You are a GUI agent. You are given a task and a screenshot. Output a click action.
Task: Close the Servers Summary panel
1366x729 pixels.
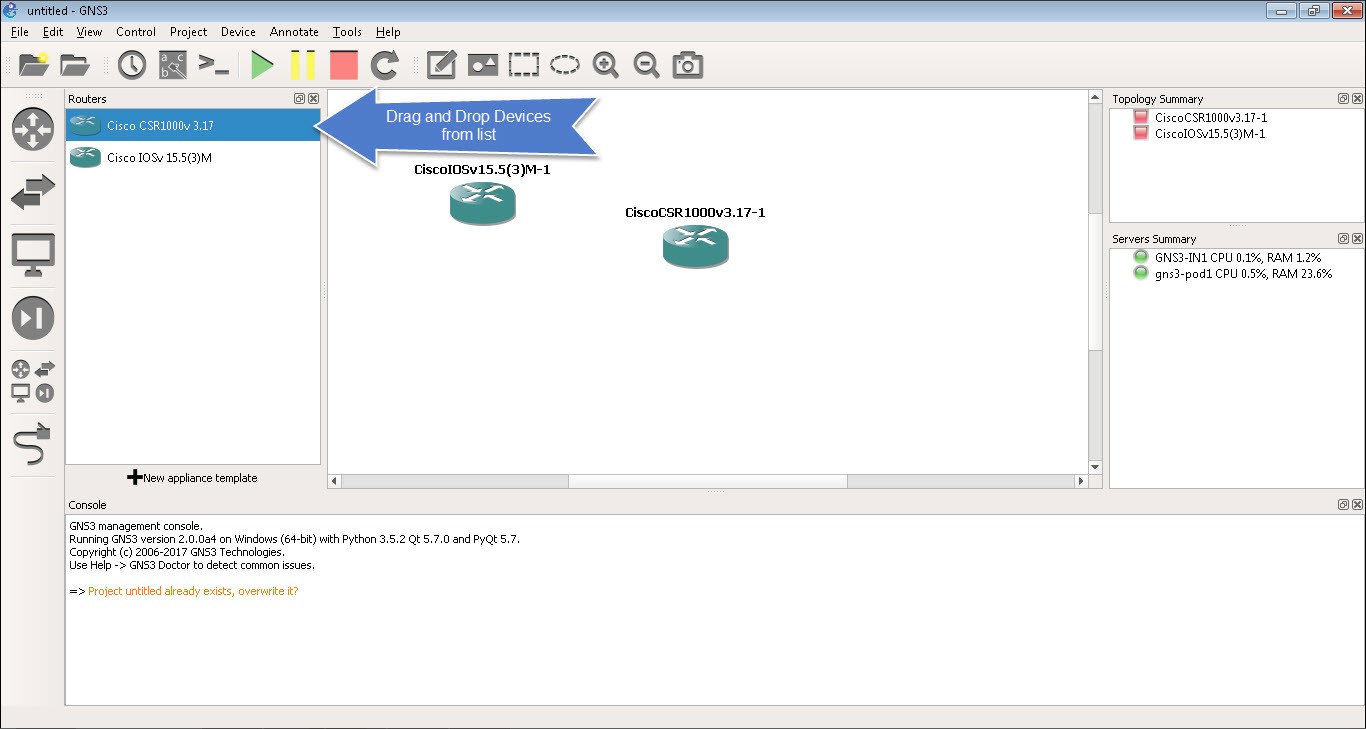1357,239
